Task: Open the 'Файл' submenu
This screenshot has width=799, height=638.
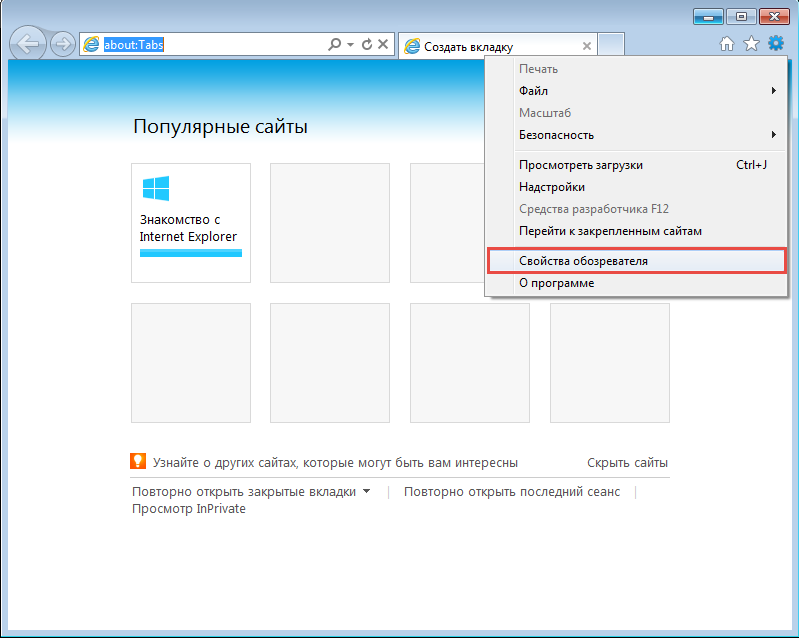Action: pos(636,91)
